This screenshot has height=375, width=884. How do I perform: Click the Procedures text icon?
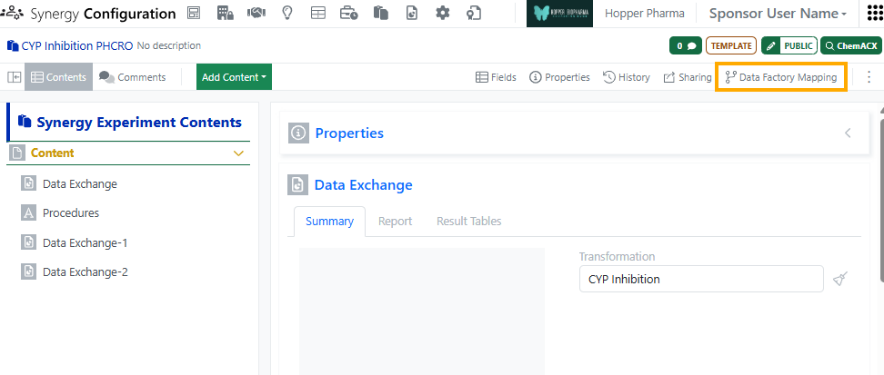click(x=28, y=213)
